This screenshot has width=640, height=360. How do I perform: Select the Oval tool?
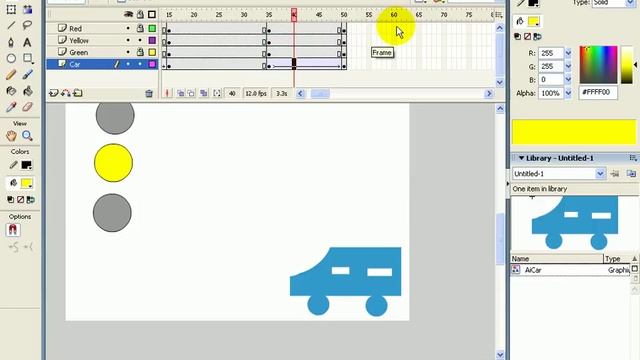coord(11,58)
